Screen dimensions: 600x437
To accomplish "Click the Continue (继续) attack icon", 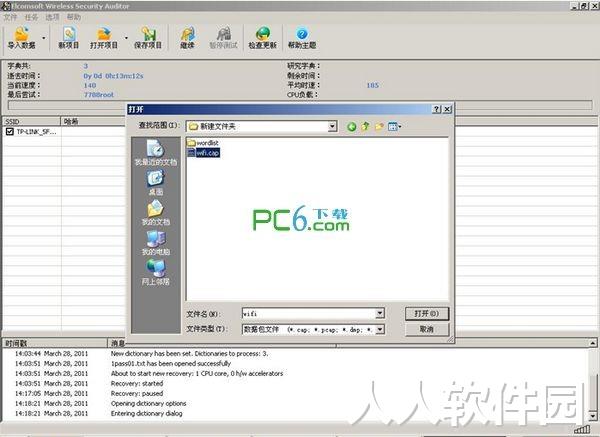I will (187, 38).
